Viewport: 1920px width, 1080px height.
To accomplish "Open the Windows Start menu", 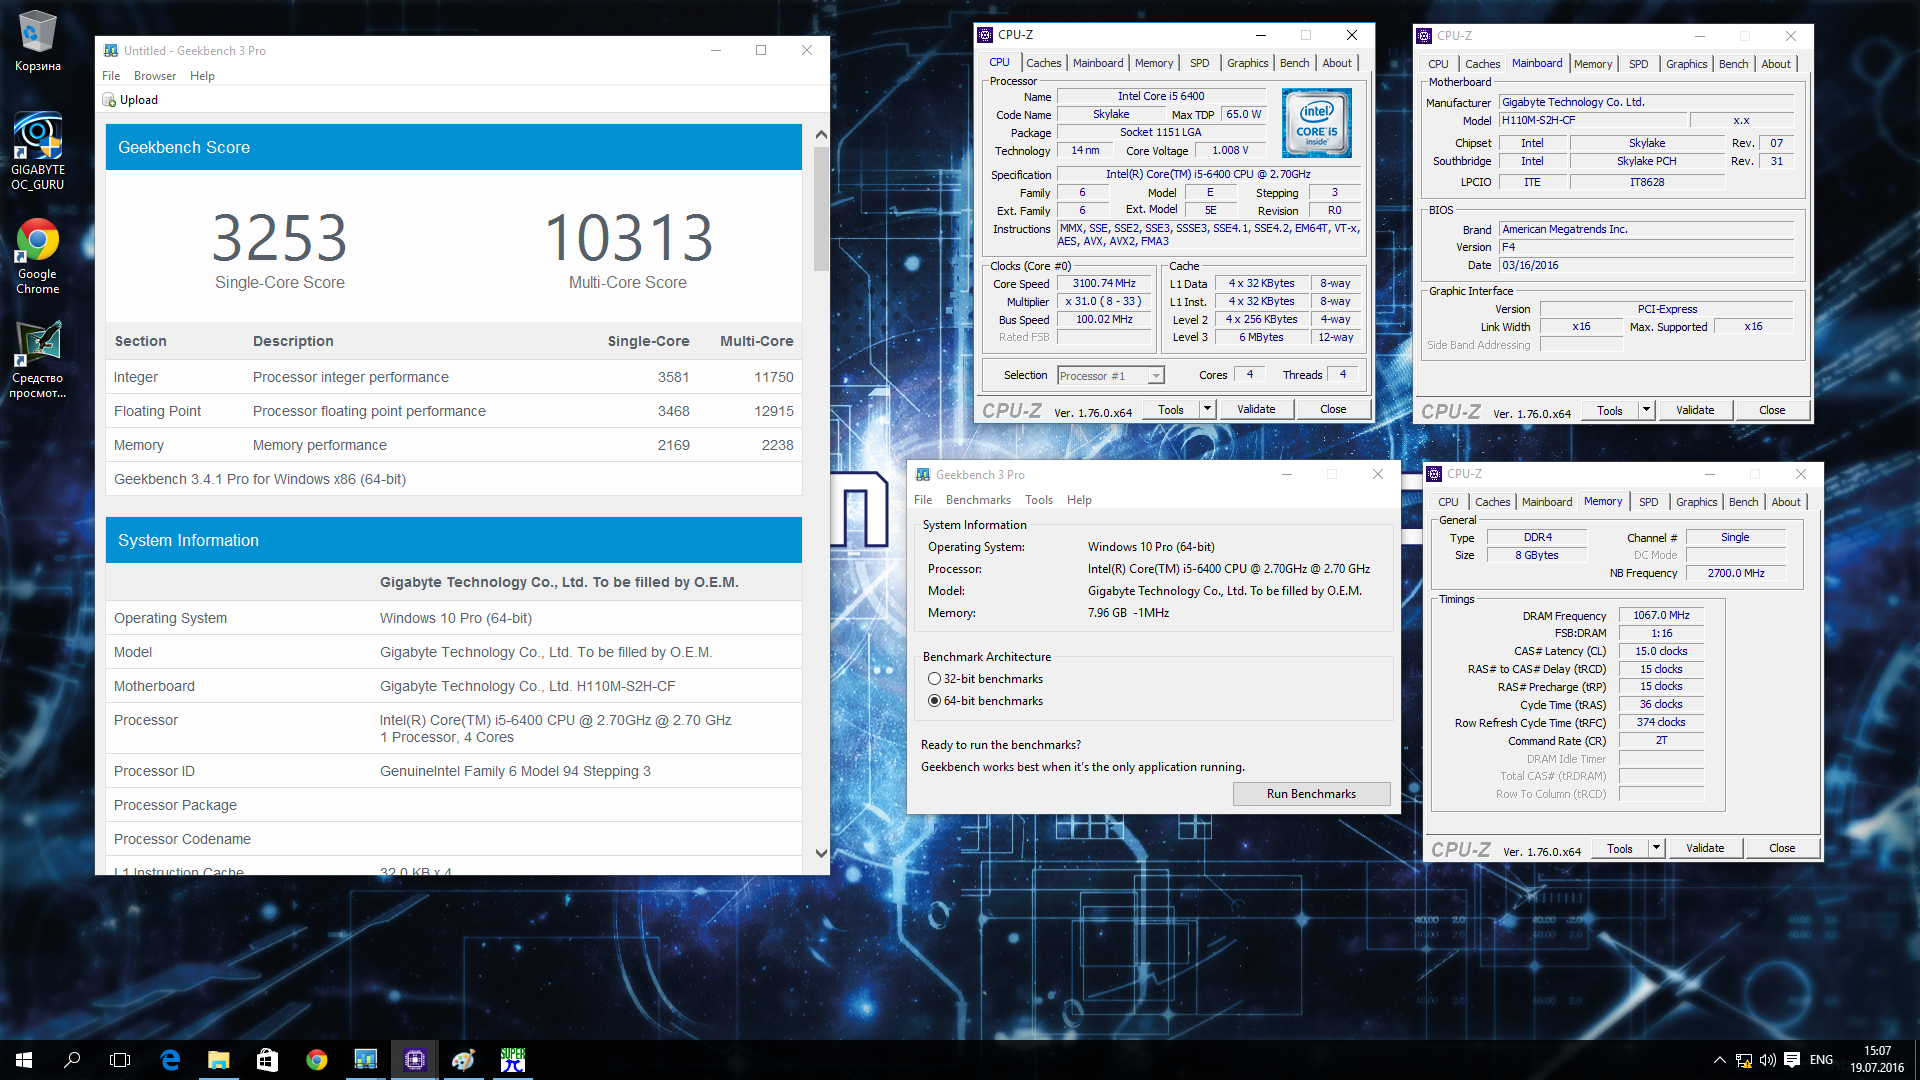I will coord(24,1060).
